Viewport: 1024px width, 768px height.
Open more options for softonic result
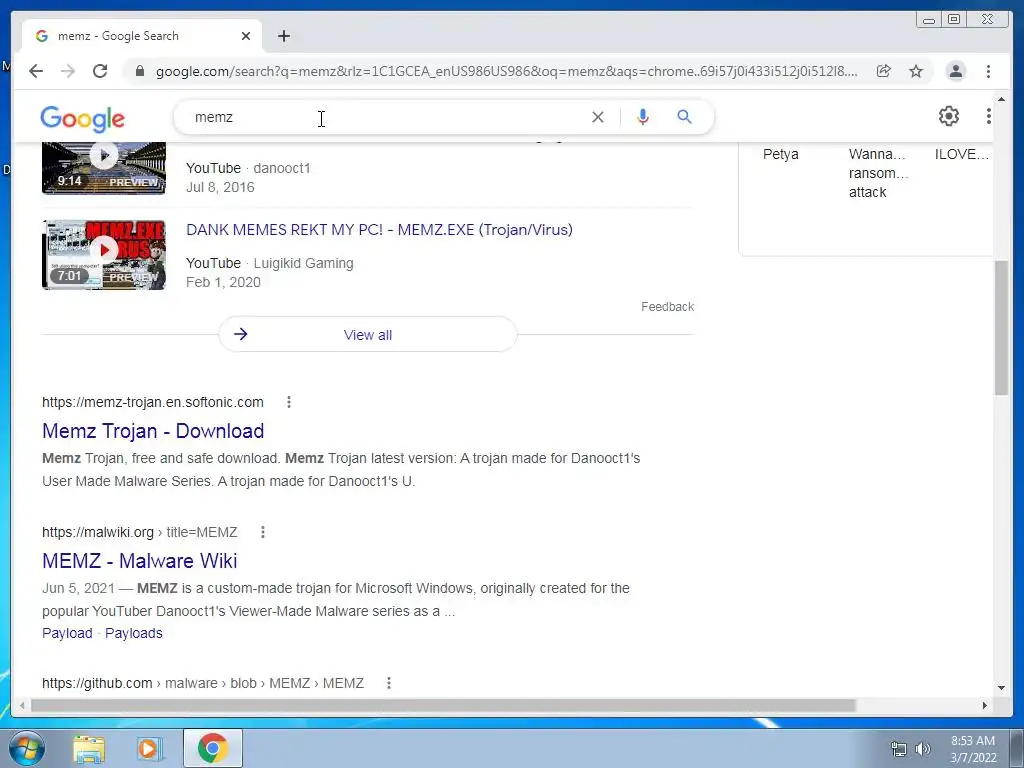click(x=289, y=402)
